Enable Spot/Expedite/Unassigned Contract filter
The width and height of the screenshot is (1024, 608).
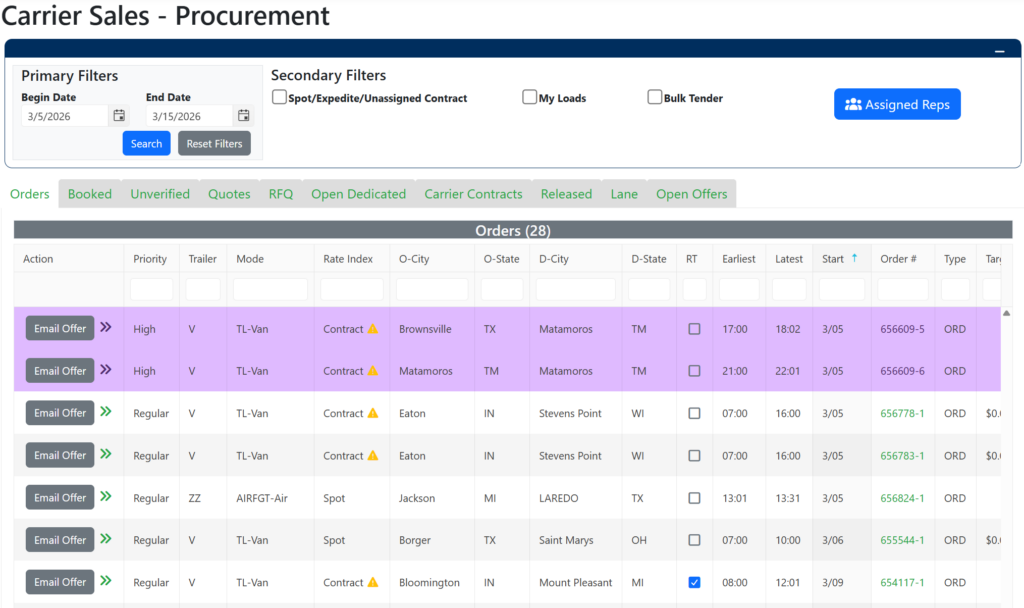point(280,98)
